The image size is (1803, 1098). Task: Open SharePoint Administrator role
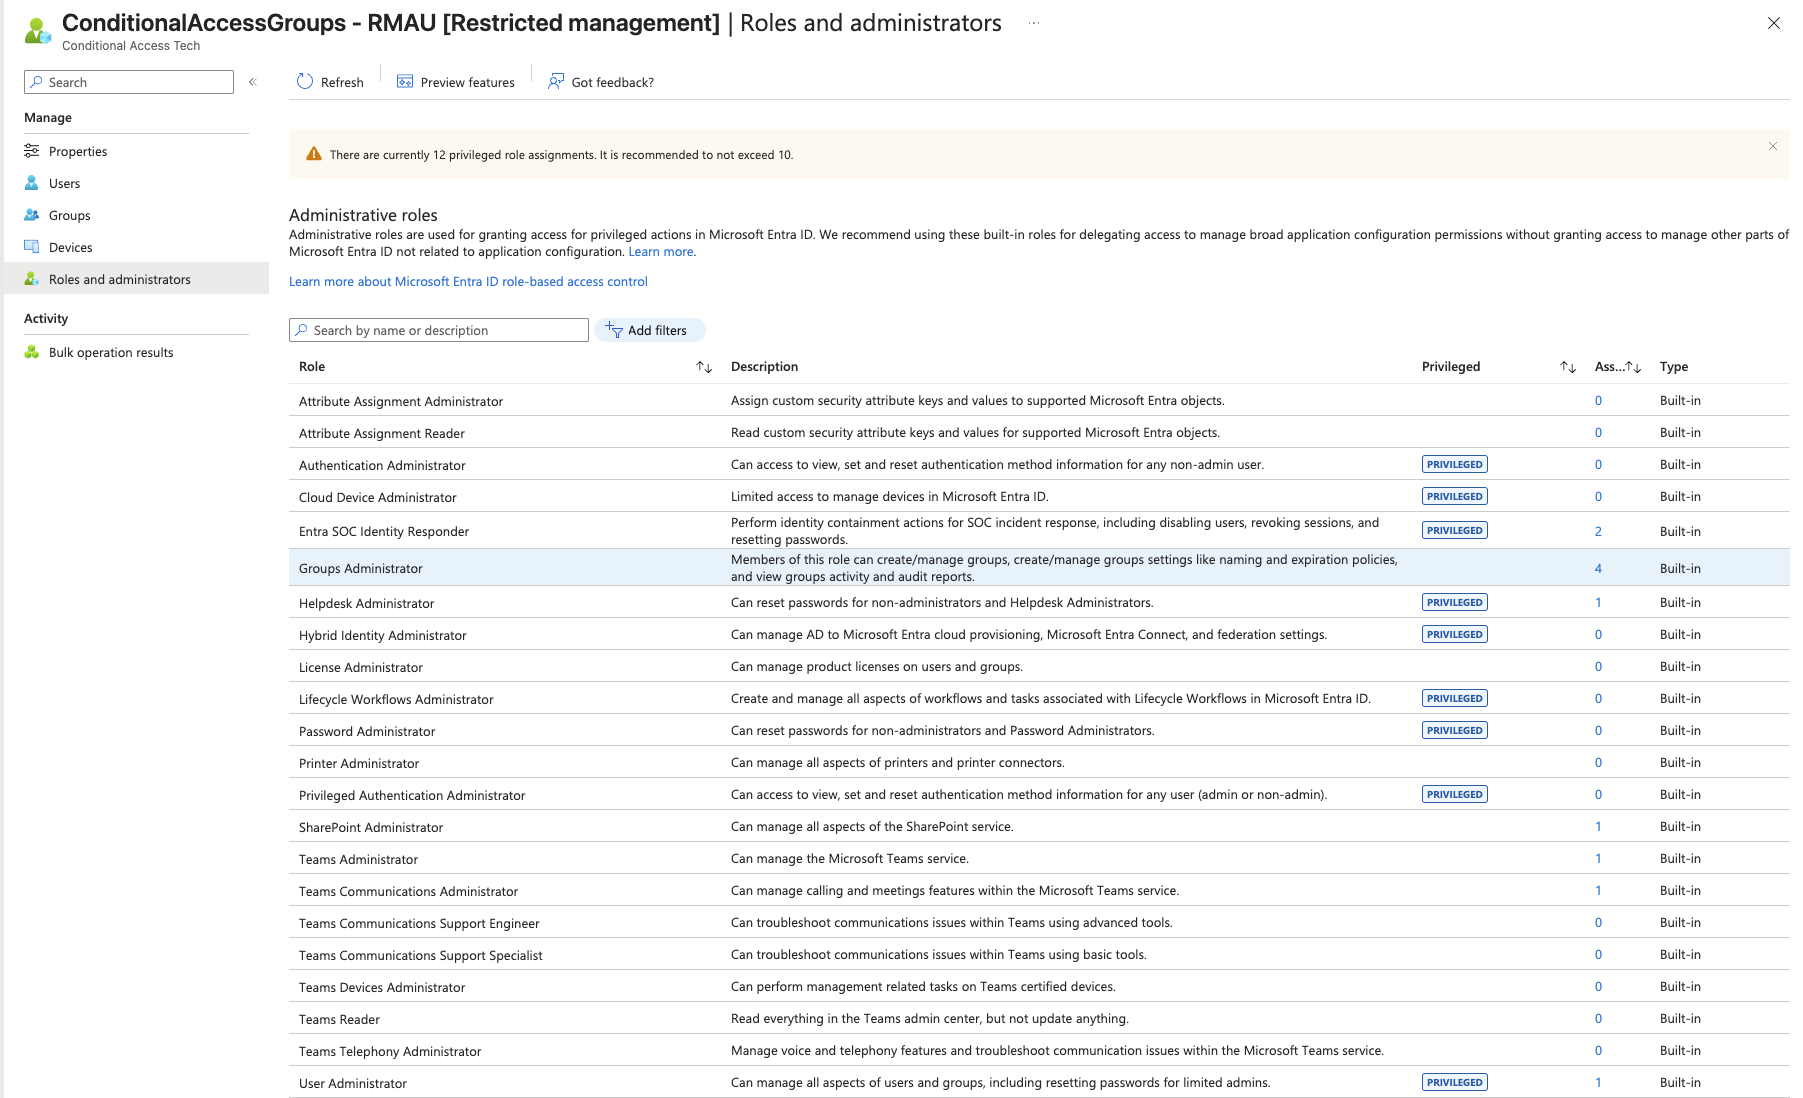tap(370, 827)
